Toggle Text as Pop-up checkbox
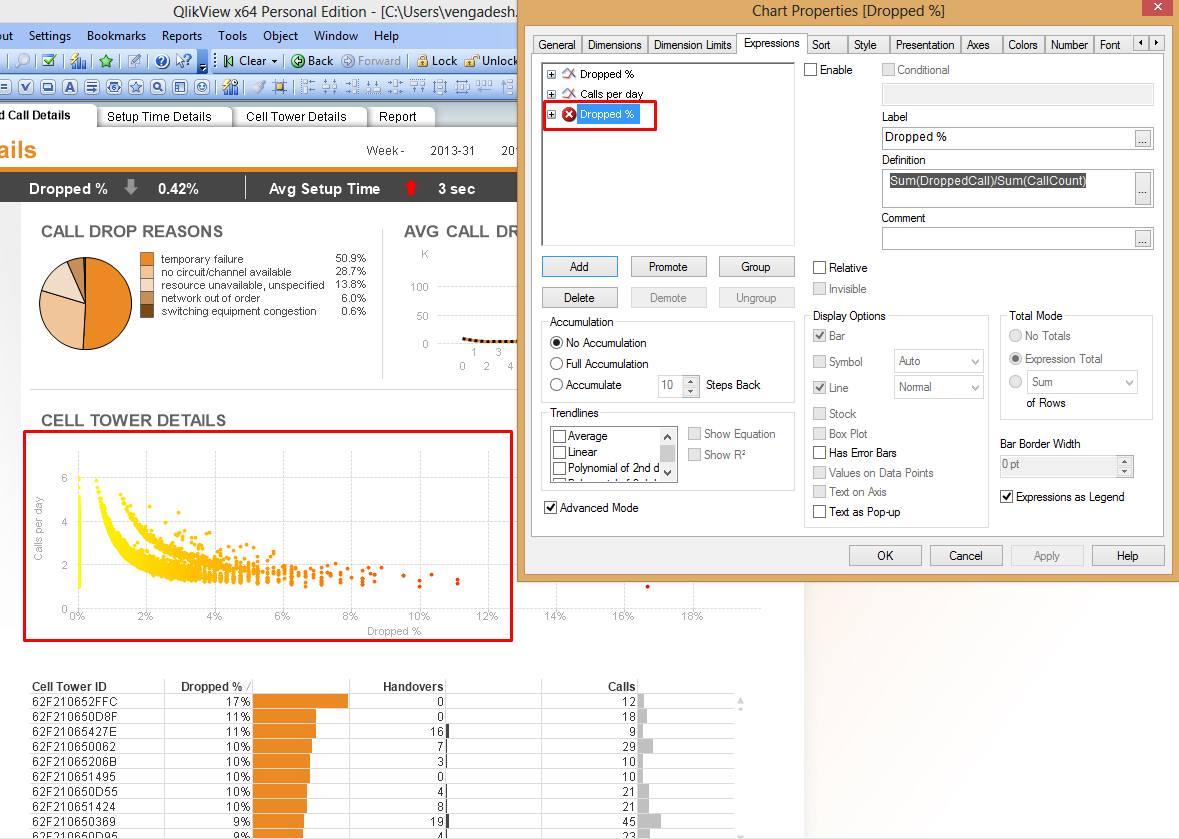The width and height of the screenshot is (1179, 839). (820, 511)
